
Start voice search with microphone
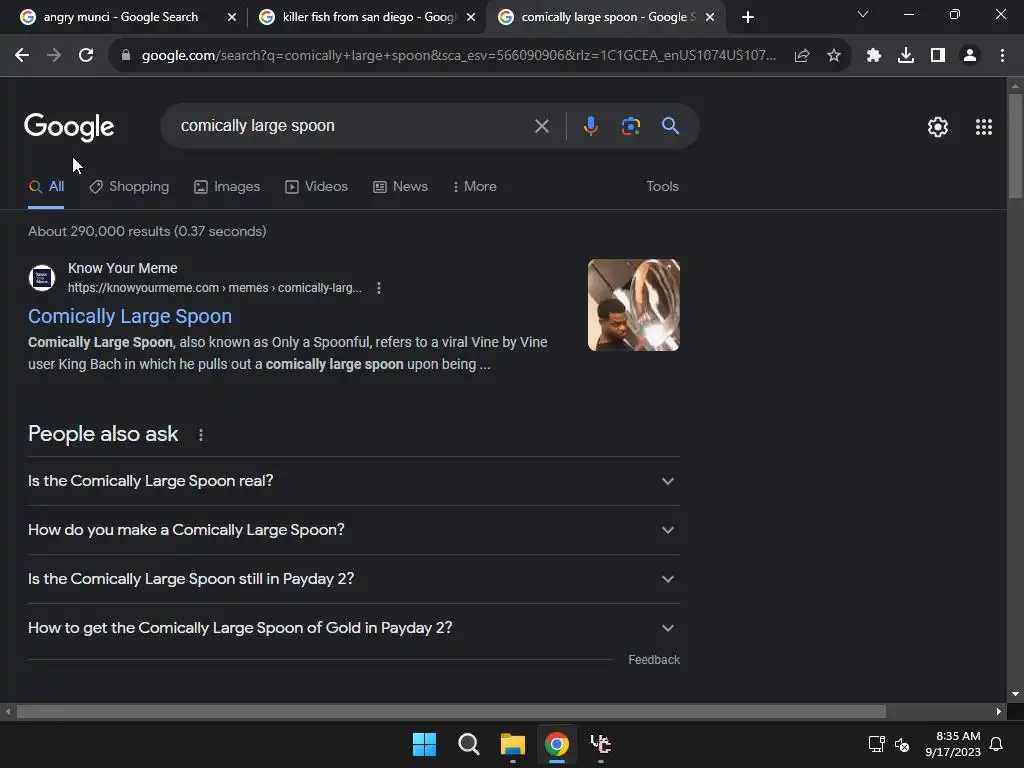coord(590,126)
